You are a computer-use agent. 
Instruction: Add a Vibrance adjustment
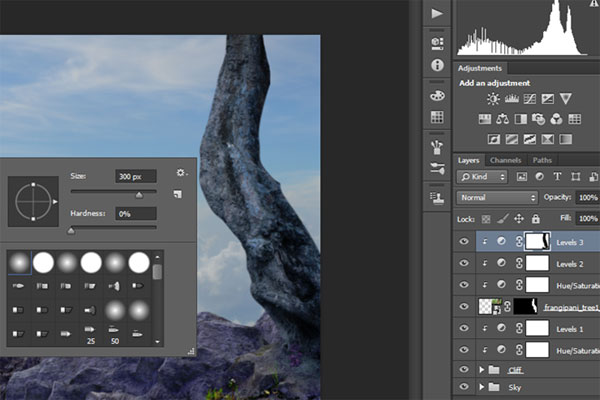566,99
